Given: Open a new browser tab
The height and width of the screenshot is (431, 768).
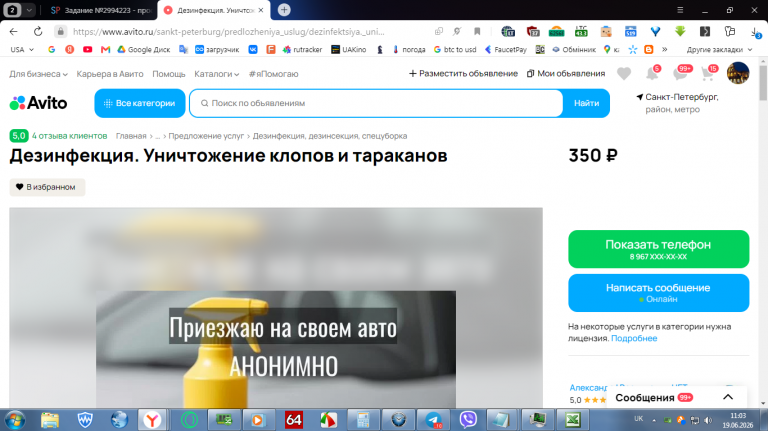Looking at the screenshot, I should point(284,10).
